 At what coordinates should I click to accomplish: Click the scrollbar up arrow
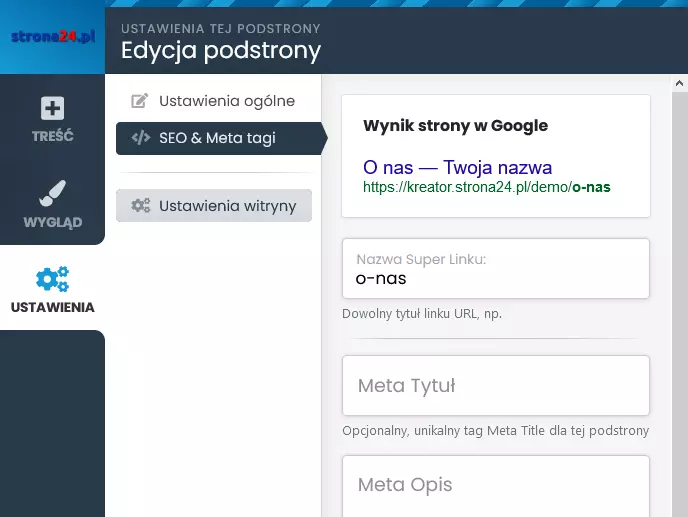click(x=679, y=83)
